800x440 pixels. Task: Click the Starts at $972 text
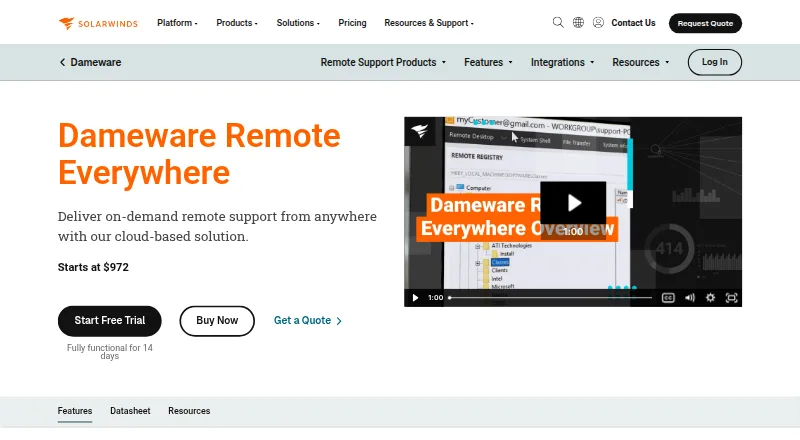[x=93, y=267]
